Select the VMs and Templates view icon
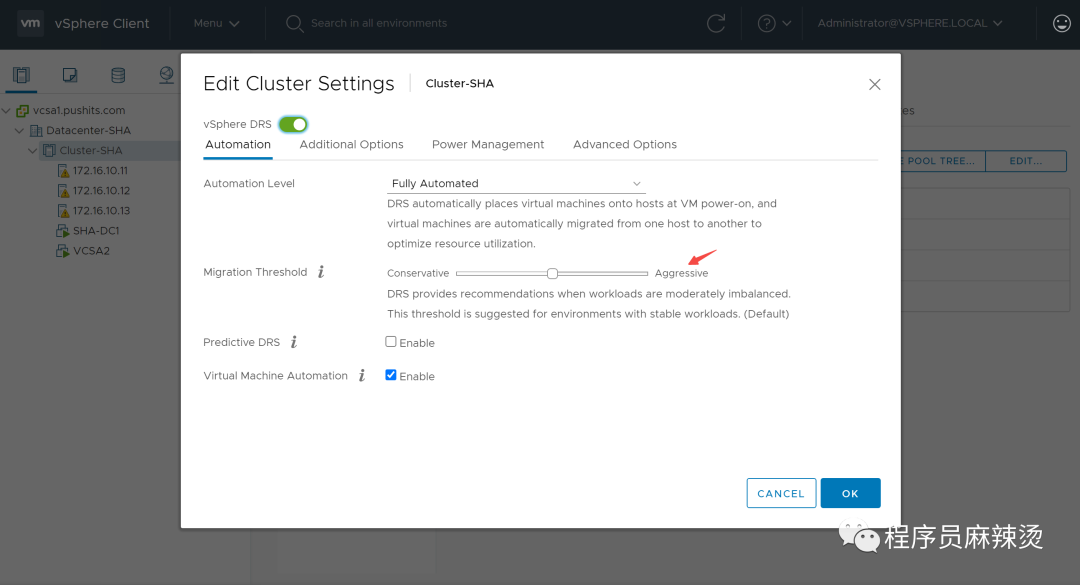This screenshot has height=585, width=1080. 70,74
